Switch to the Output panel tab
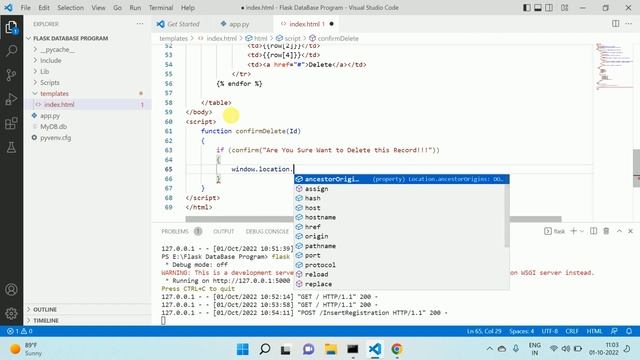 click(224, 231)
